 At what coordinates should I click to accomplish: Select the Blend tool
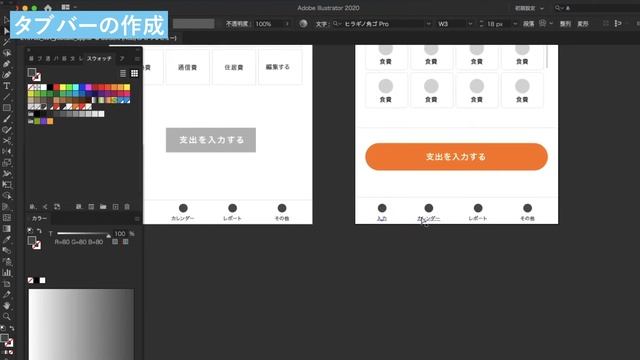pyautogui.click(x=7, y=251)
